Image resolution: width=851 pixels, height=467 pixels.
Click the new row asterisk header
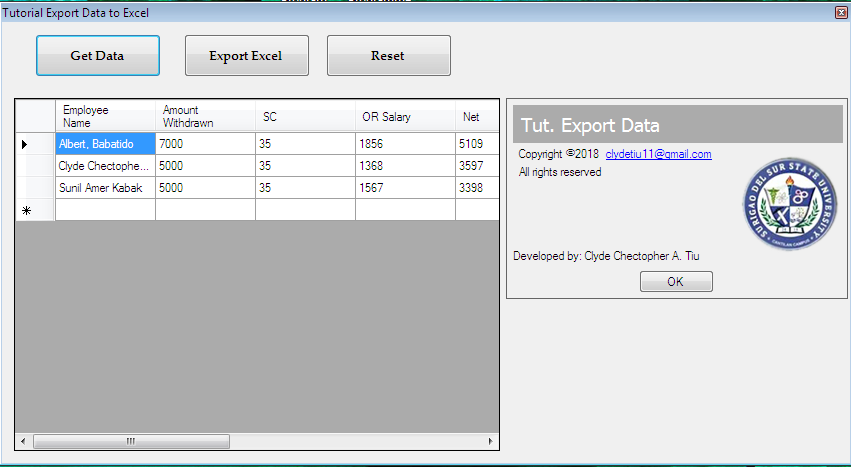pyautogui.click(x=35, y=210)
